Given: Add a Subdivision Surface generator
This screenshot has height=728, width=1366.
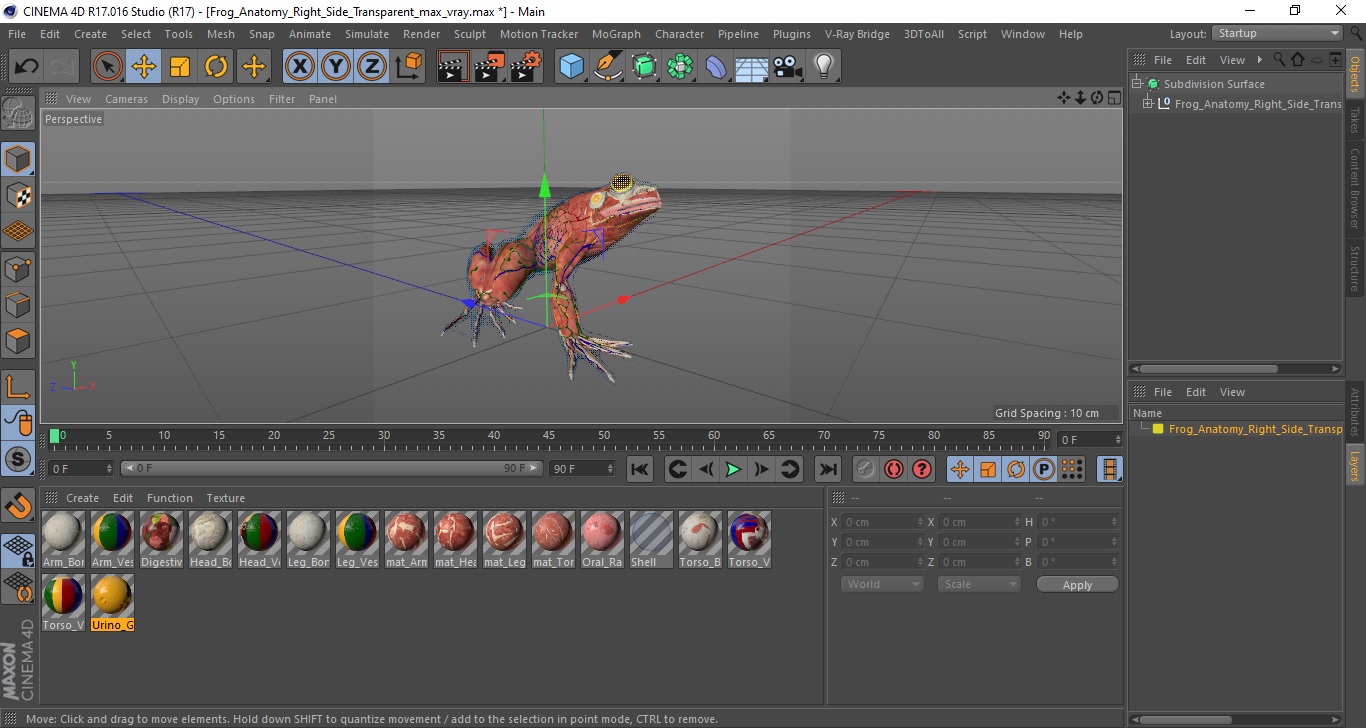Looking at the screenshot, I should coord(644,67).
